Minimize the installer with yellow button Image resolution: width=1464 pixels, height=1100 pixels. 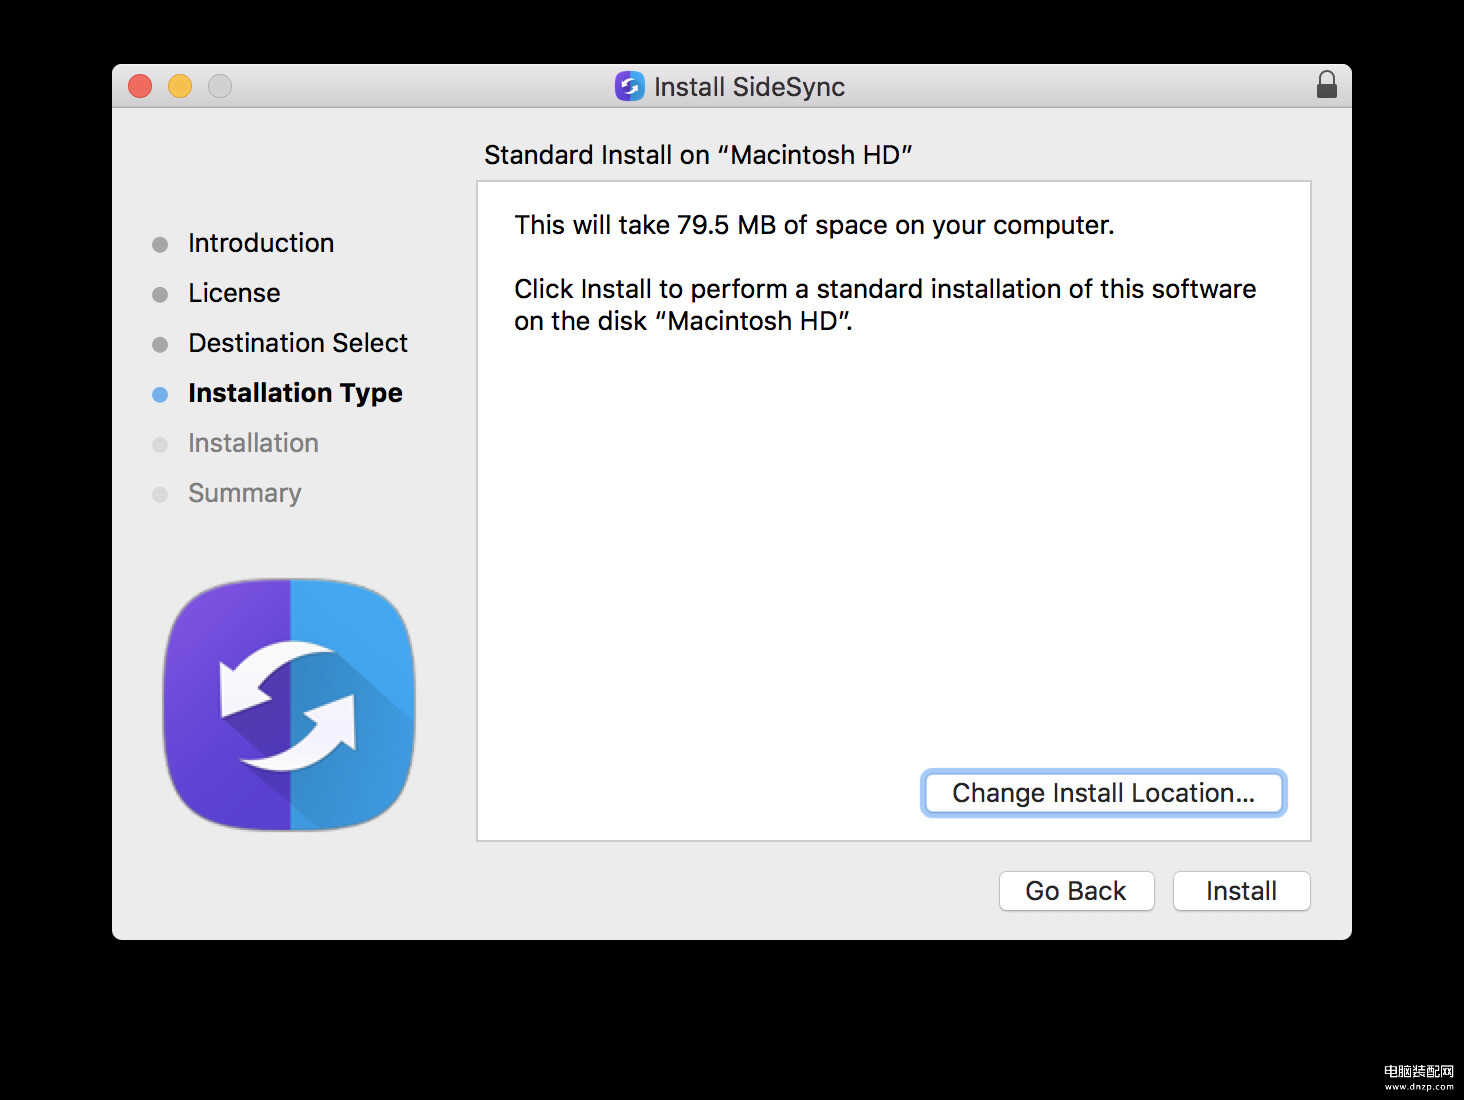tap(180, 86)
